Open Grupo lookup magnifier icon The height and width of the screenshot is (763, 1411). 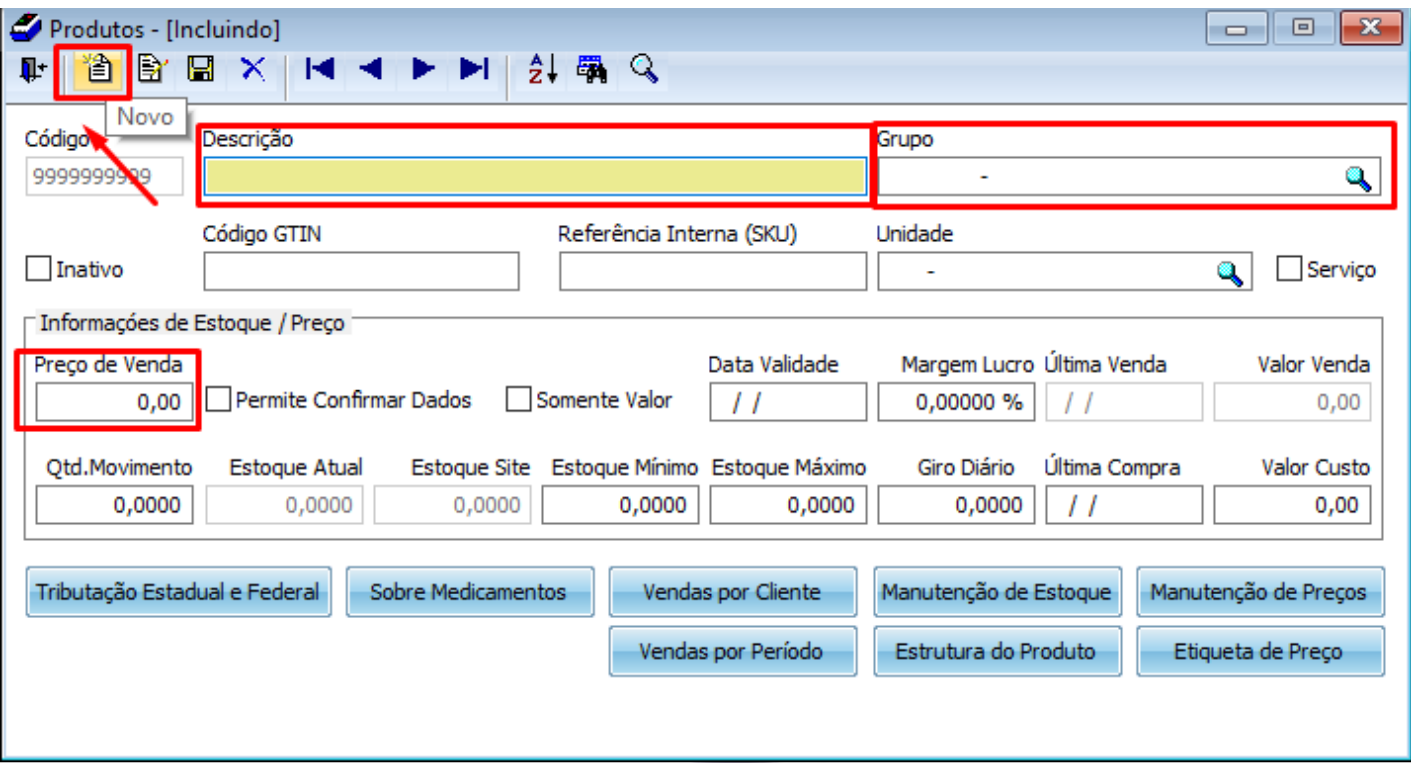tap(1357, 178)
